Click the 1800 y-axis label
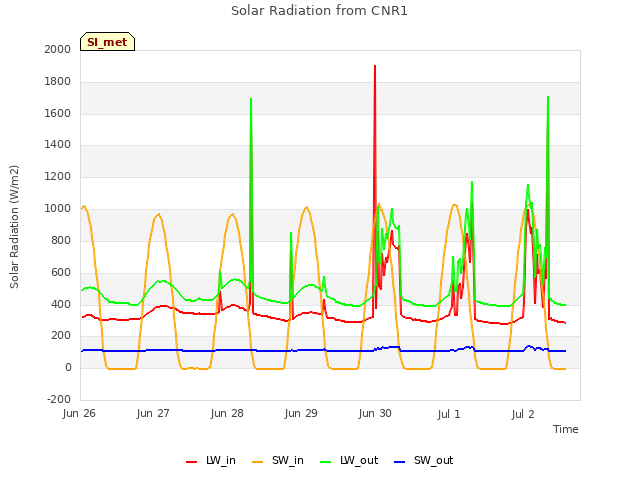Screen dimensions: 640x480 click(58, 82)
